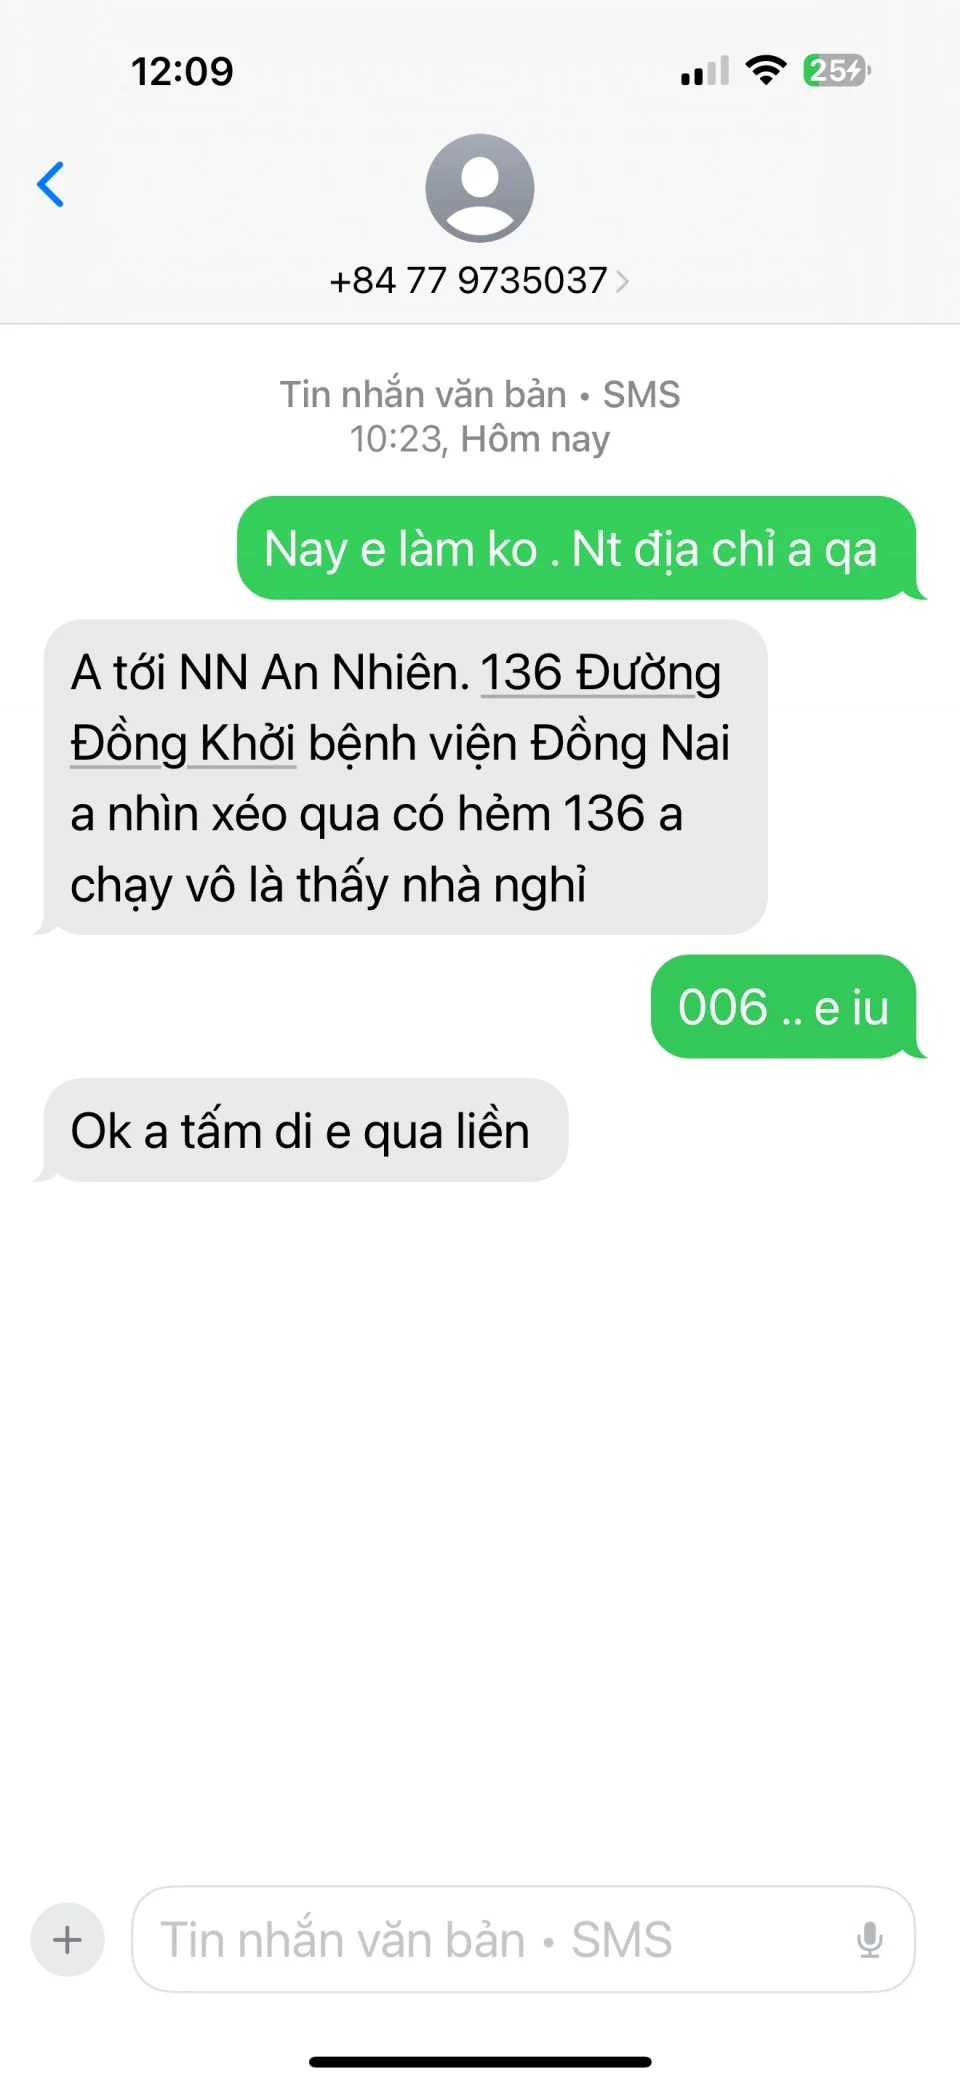The image size is (960, 2085).
Task: Tap the grey 'A tới NN An Nhiên' message
Action: tap(406, 777)
